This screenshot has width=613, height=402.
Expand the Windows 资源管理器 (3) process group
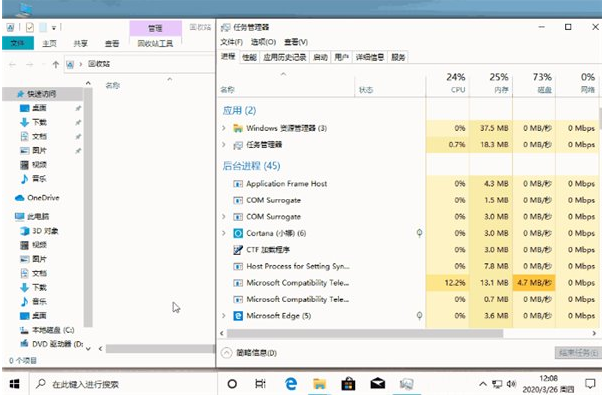[x=224, y=128]
